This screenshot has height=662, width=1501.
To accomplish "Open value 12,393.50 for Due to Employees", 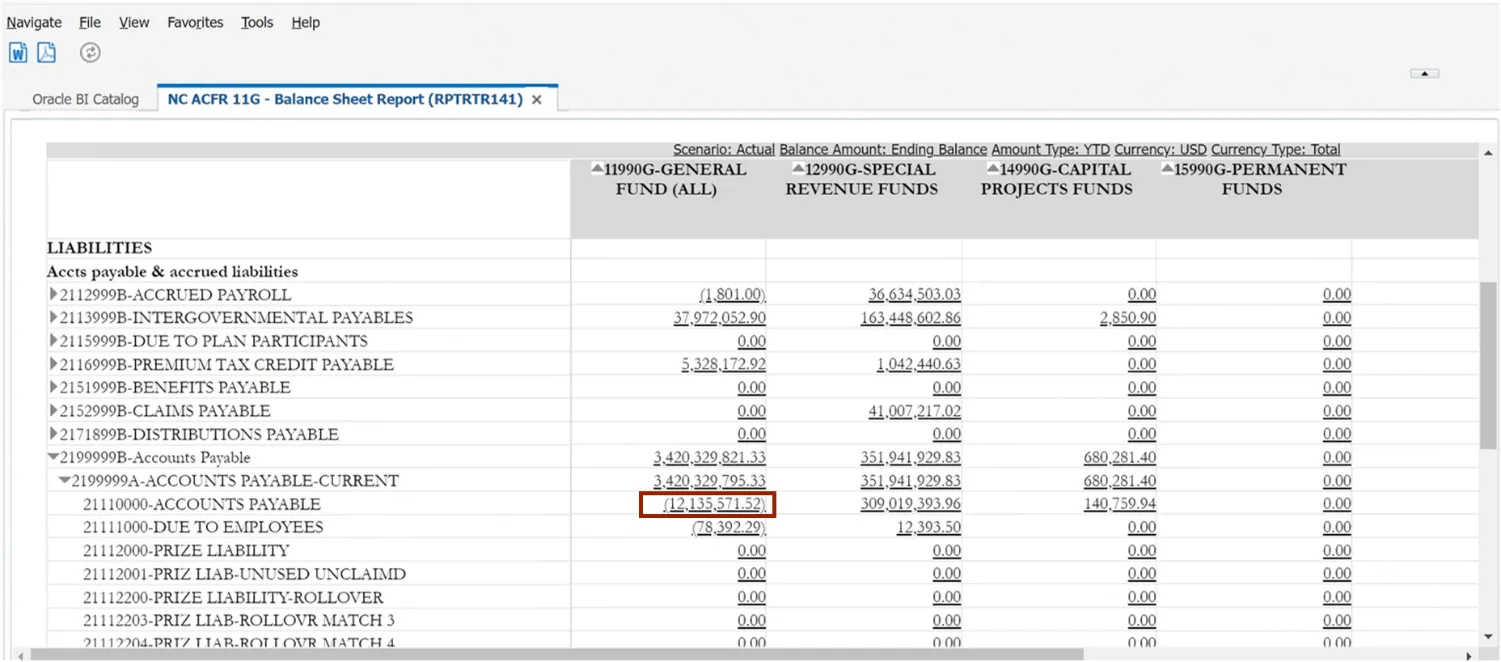I will point(929,527).
